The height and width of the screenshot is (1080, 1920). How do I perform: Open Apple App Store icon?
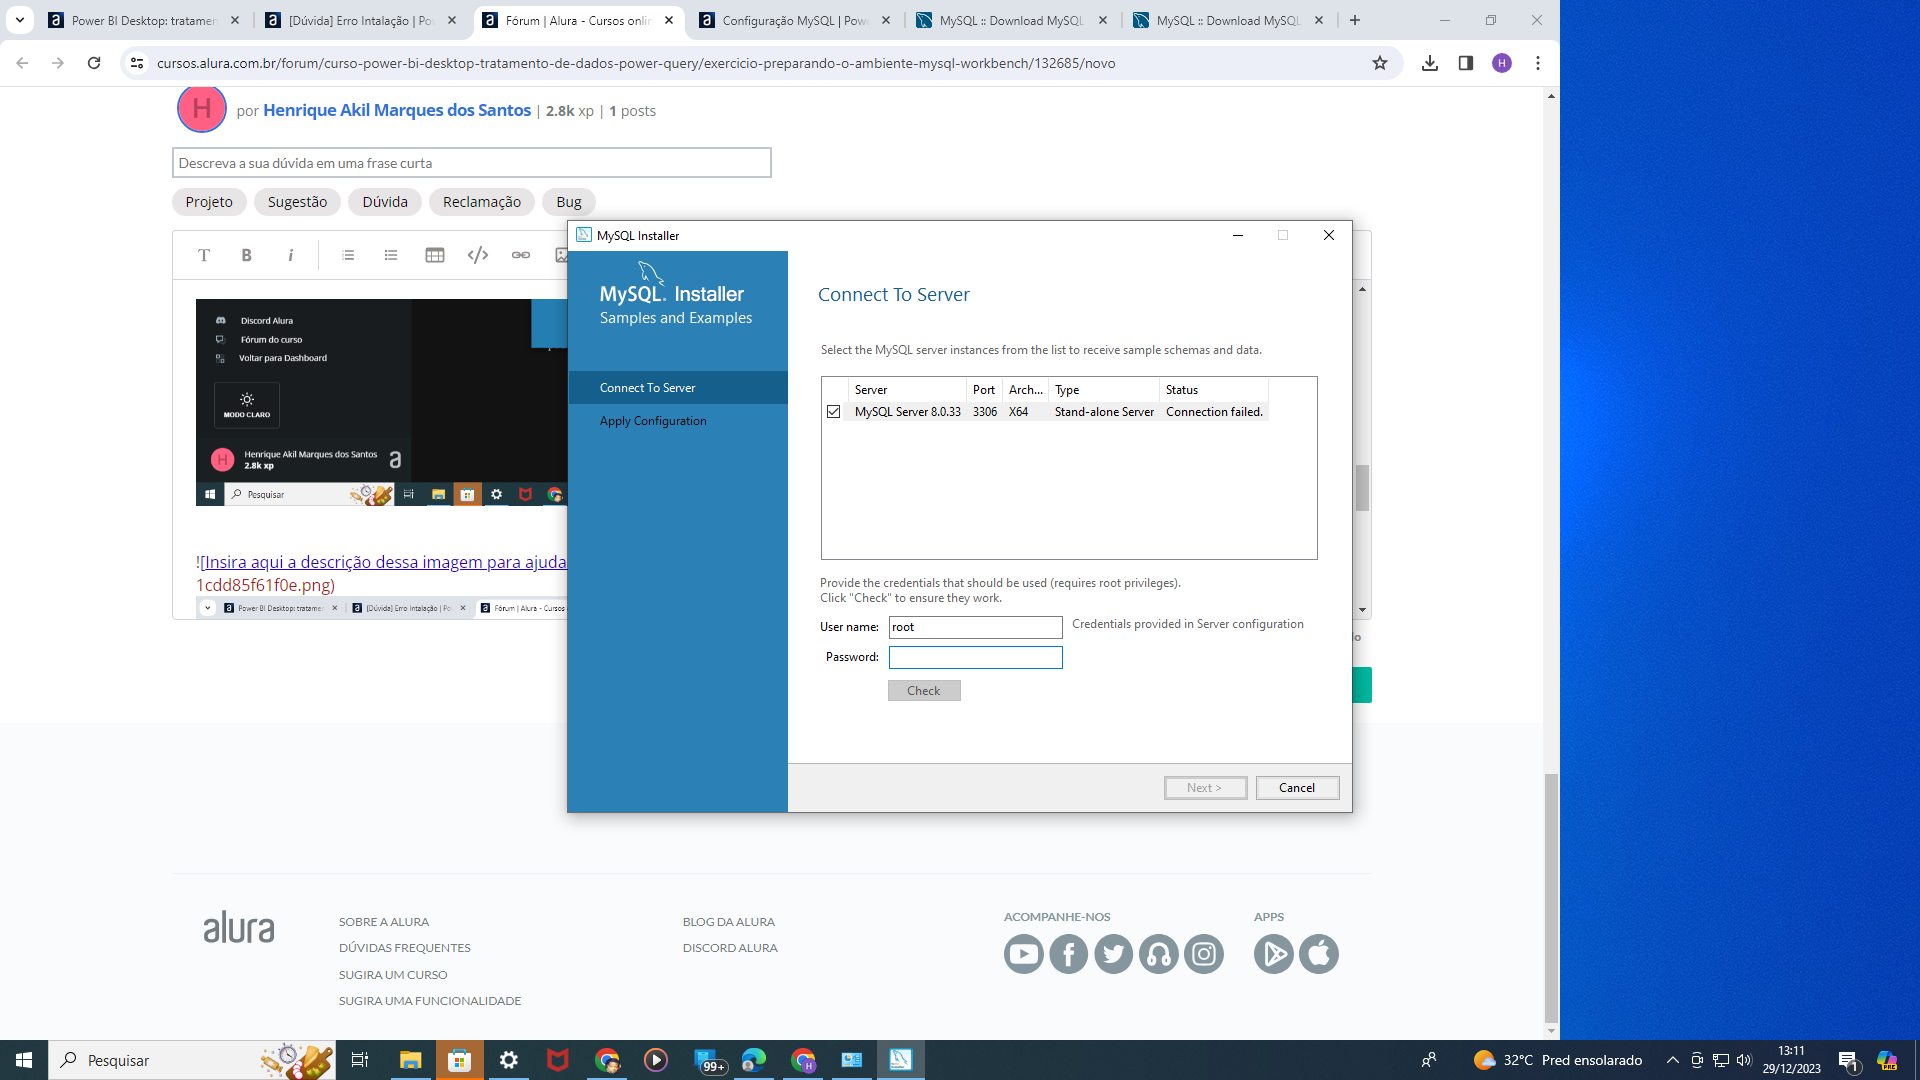tap(1319, 954)
